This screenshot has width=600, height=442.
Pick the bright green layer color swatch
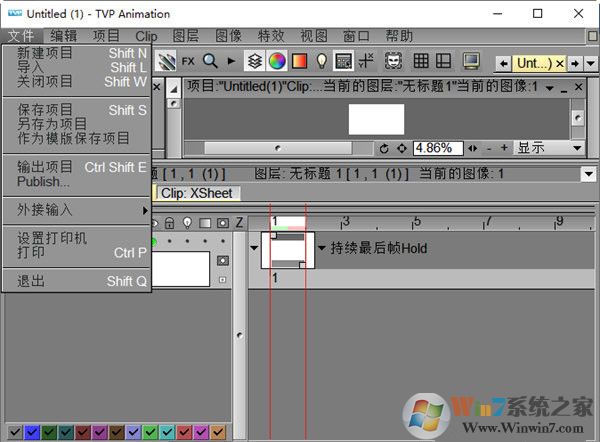pyautogui.click(x=150, y=432)
